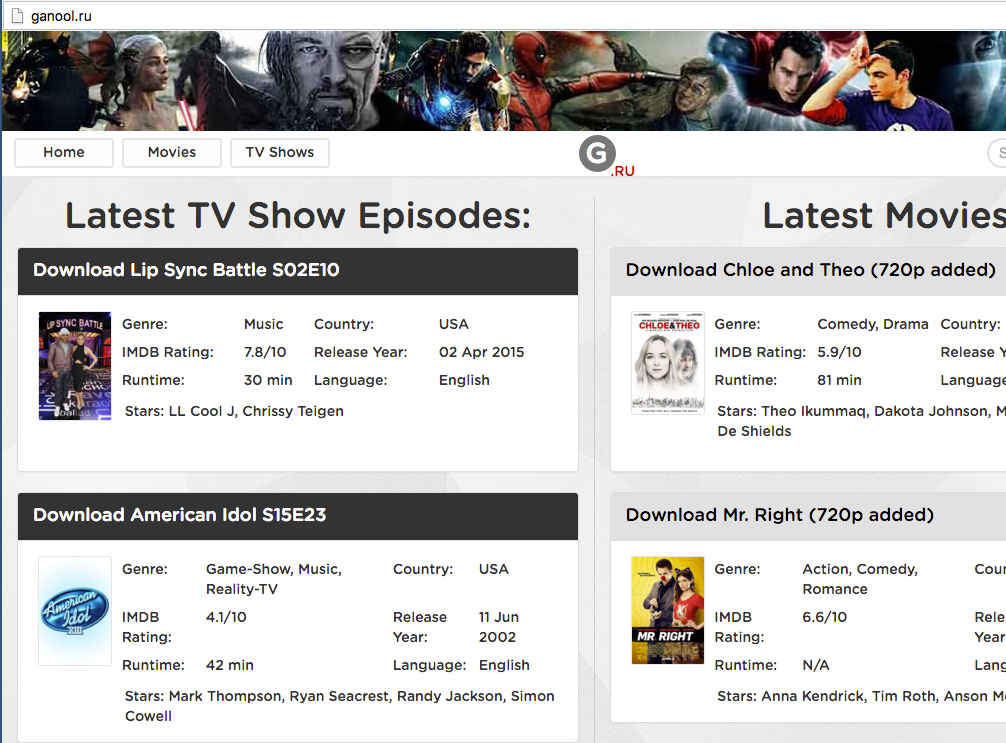The image size is (1006, 743).
Task: Go to the Movies section
Action: tap(172, 153)
